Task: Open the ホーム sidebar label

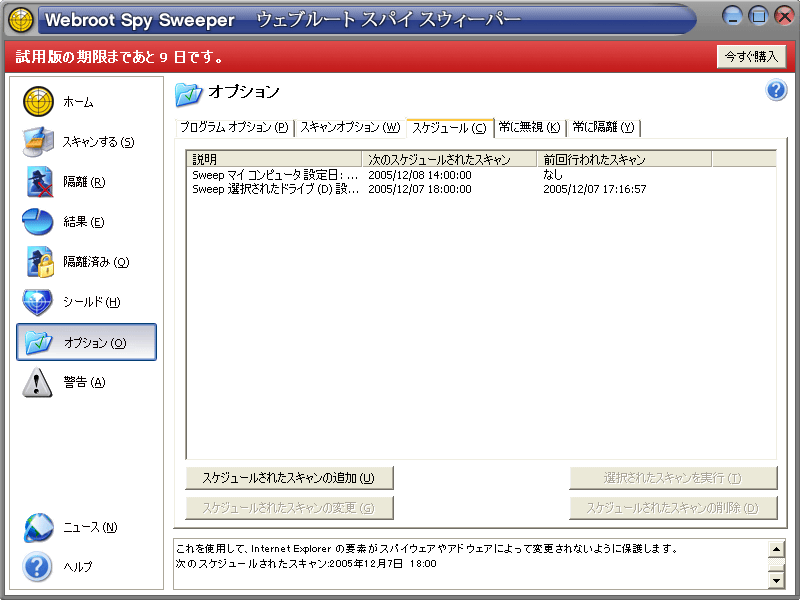Action: (79, 102)
